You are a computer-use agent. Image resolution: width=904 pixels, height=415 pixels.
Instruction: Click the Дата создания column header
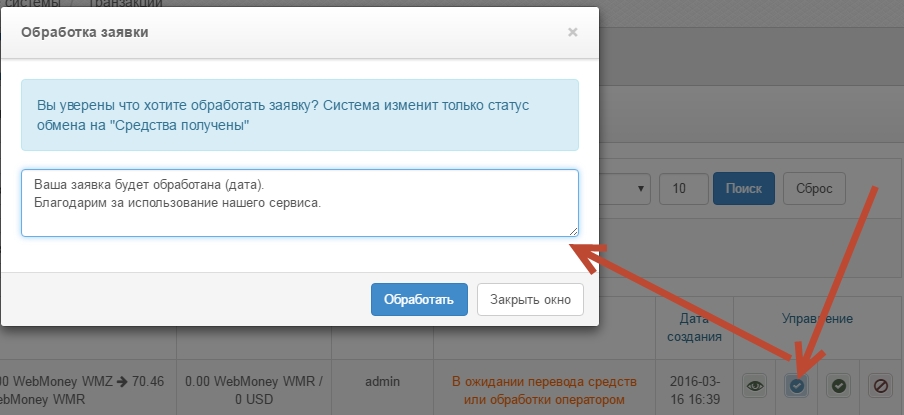(694, 327)
